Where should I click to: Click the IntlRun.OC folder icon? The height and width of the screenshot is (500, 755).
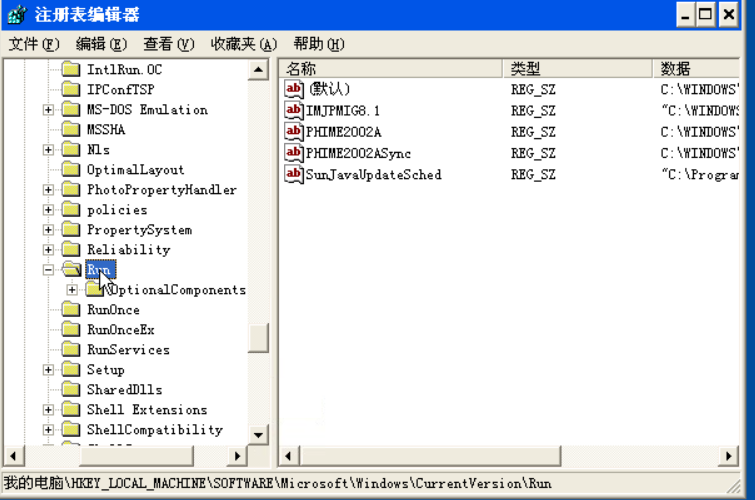pos(71,69)
